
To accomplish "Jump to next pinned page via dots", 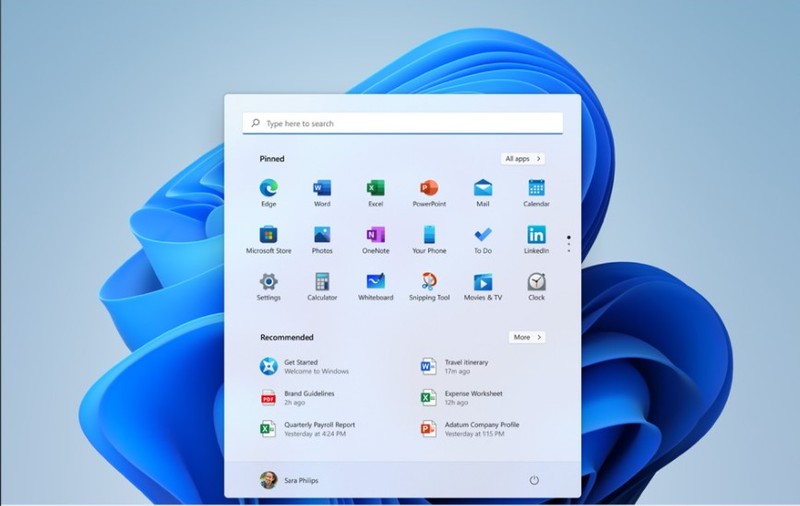I will coord(568,244).
